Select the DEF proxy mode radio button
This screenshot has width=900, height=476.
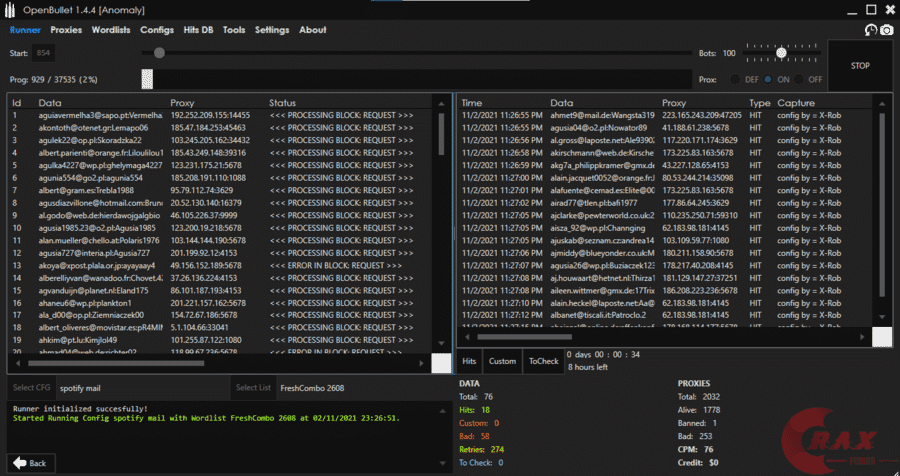point(738,79)
